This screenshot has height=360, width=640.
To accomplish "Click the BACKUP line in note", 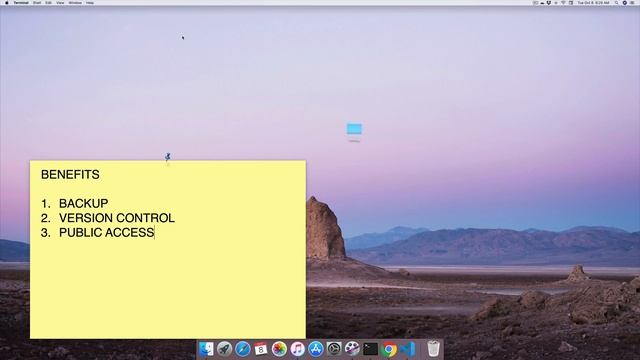I will click(x=84, y=203).
